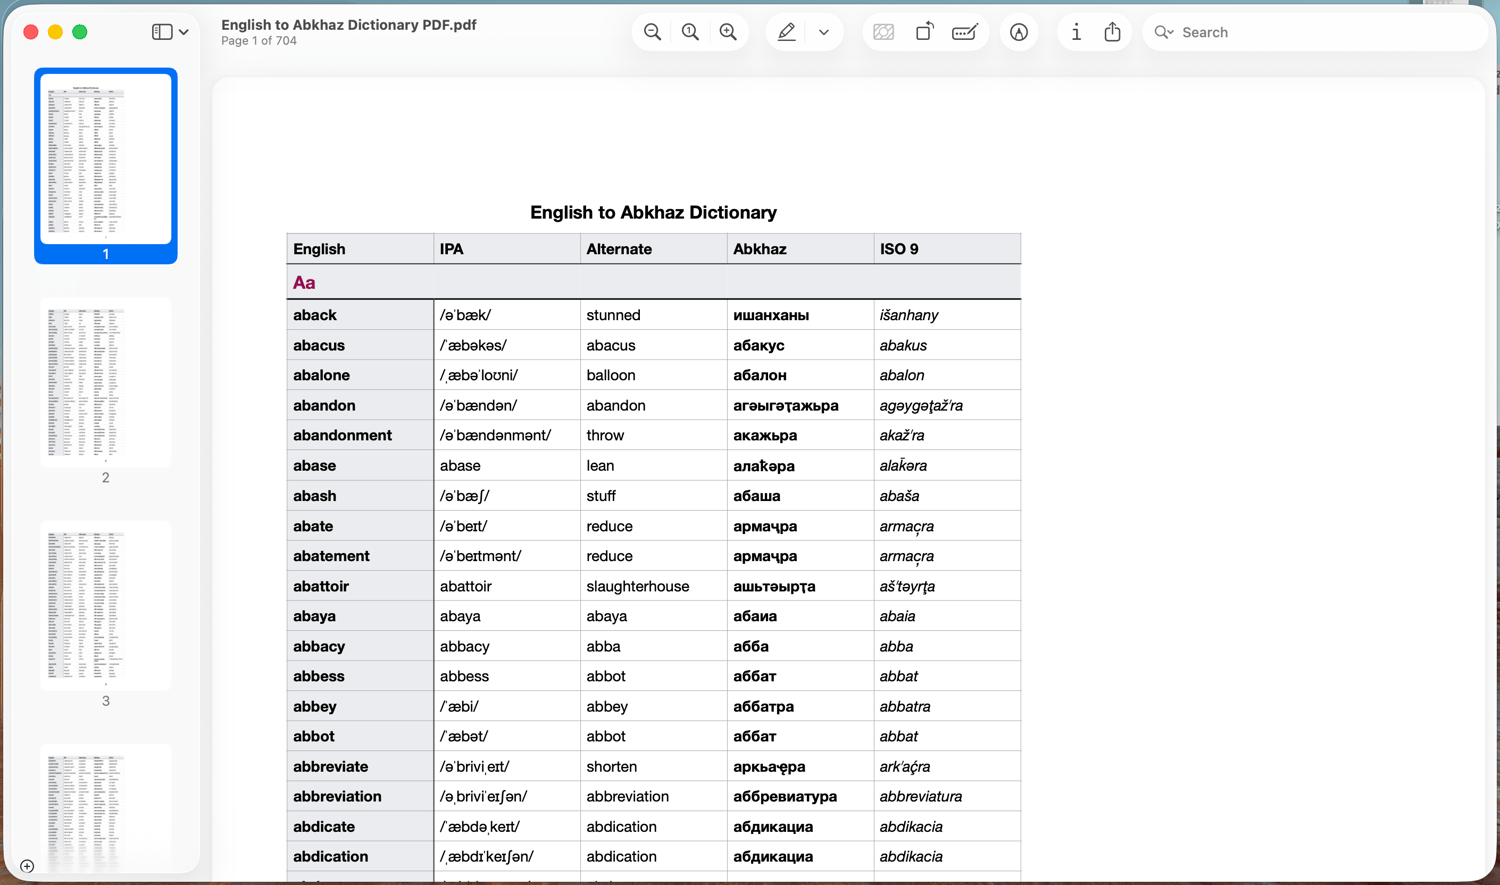1500x885 pixels.
Task: Rotate the current page
Action: 924,31
